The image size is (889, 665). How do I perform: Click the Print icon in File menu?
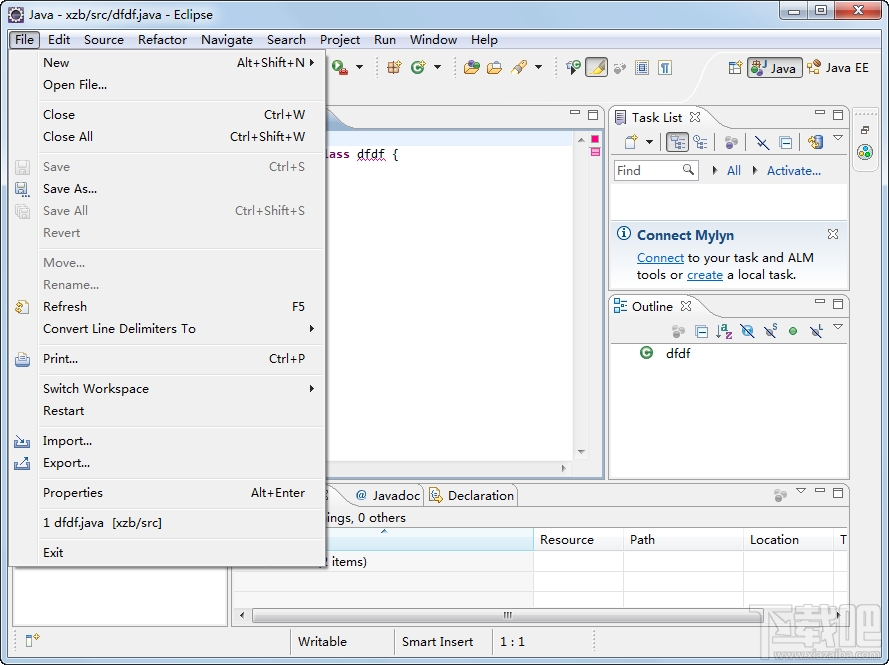point(22,359)
